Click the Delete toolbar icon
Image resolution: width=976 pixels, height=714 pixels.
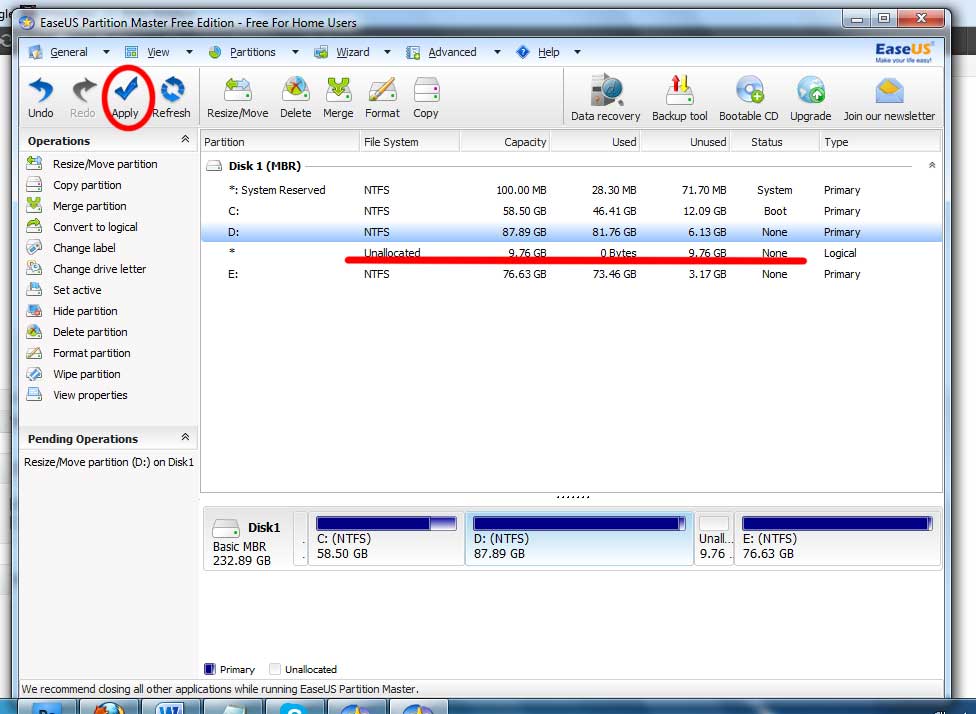[x=296, y=97]
